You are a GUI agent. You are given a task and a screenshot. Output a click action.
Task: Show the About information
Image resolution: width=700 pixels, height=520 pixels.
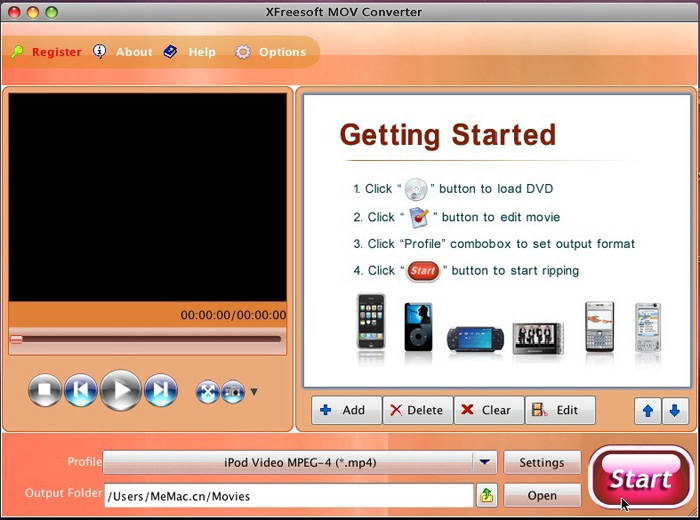[123, 52]
